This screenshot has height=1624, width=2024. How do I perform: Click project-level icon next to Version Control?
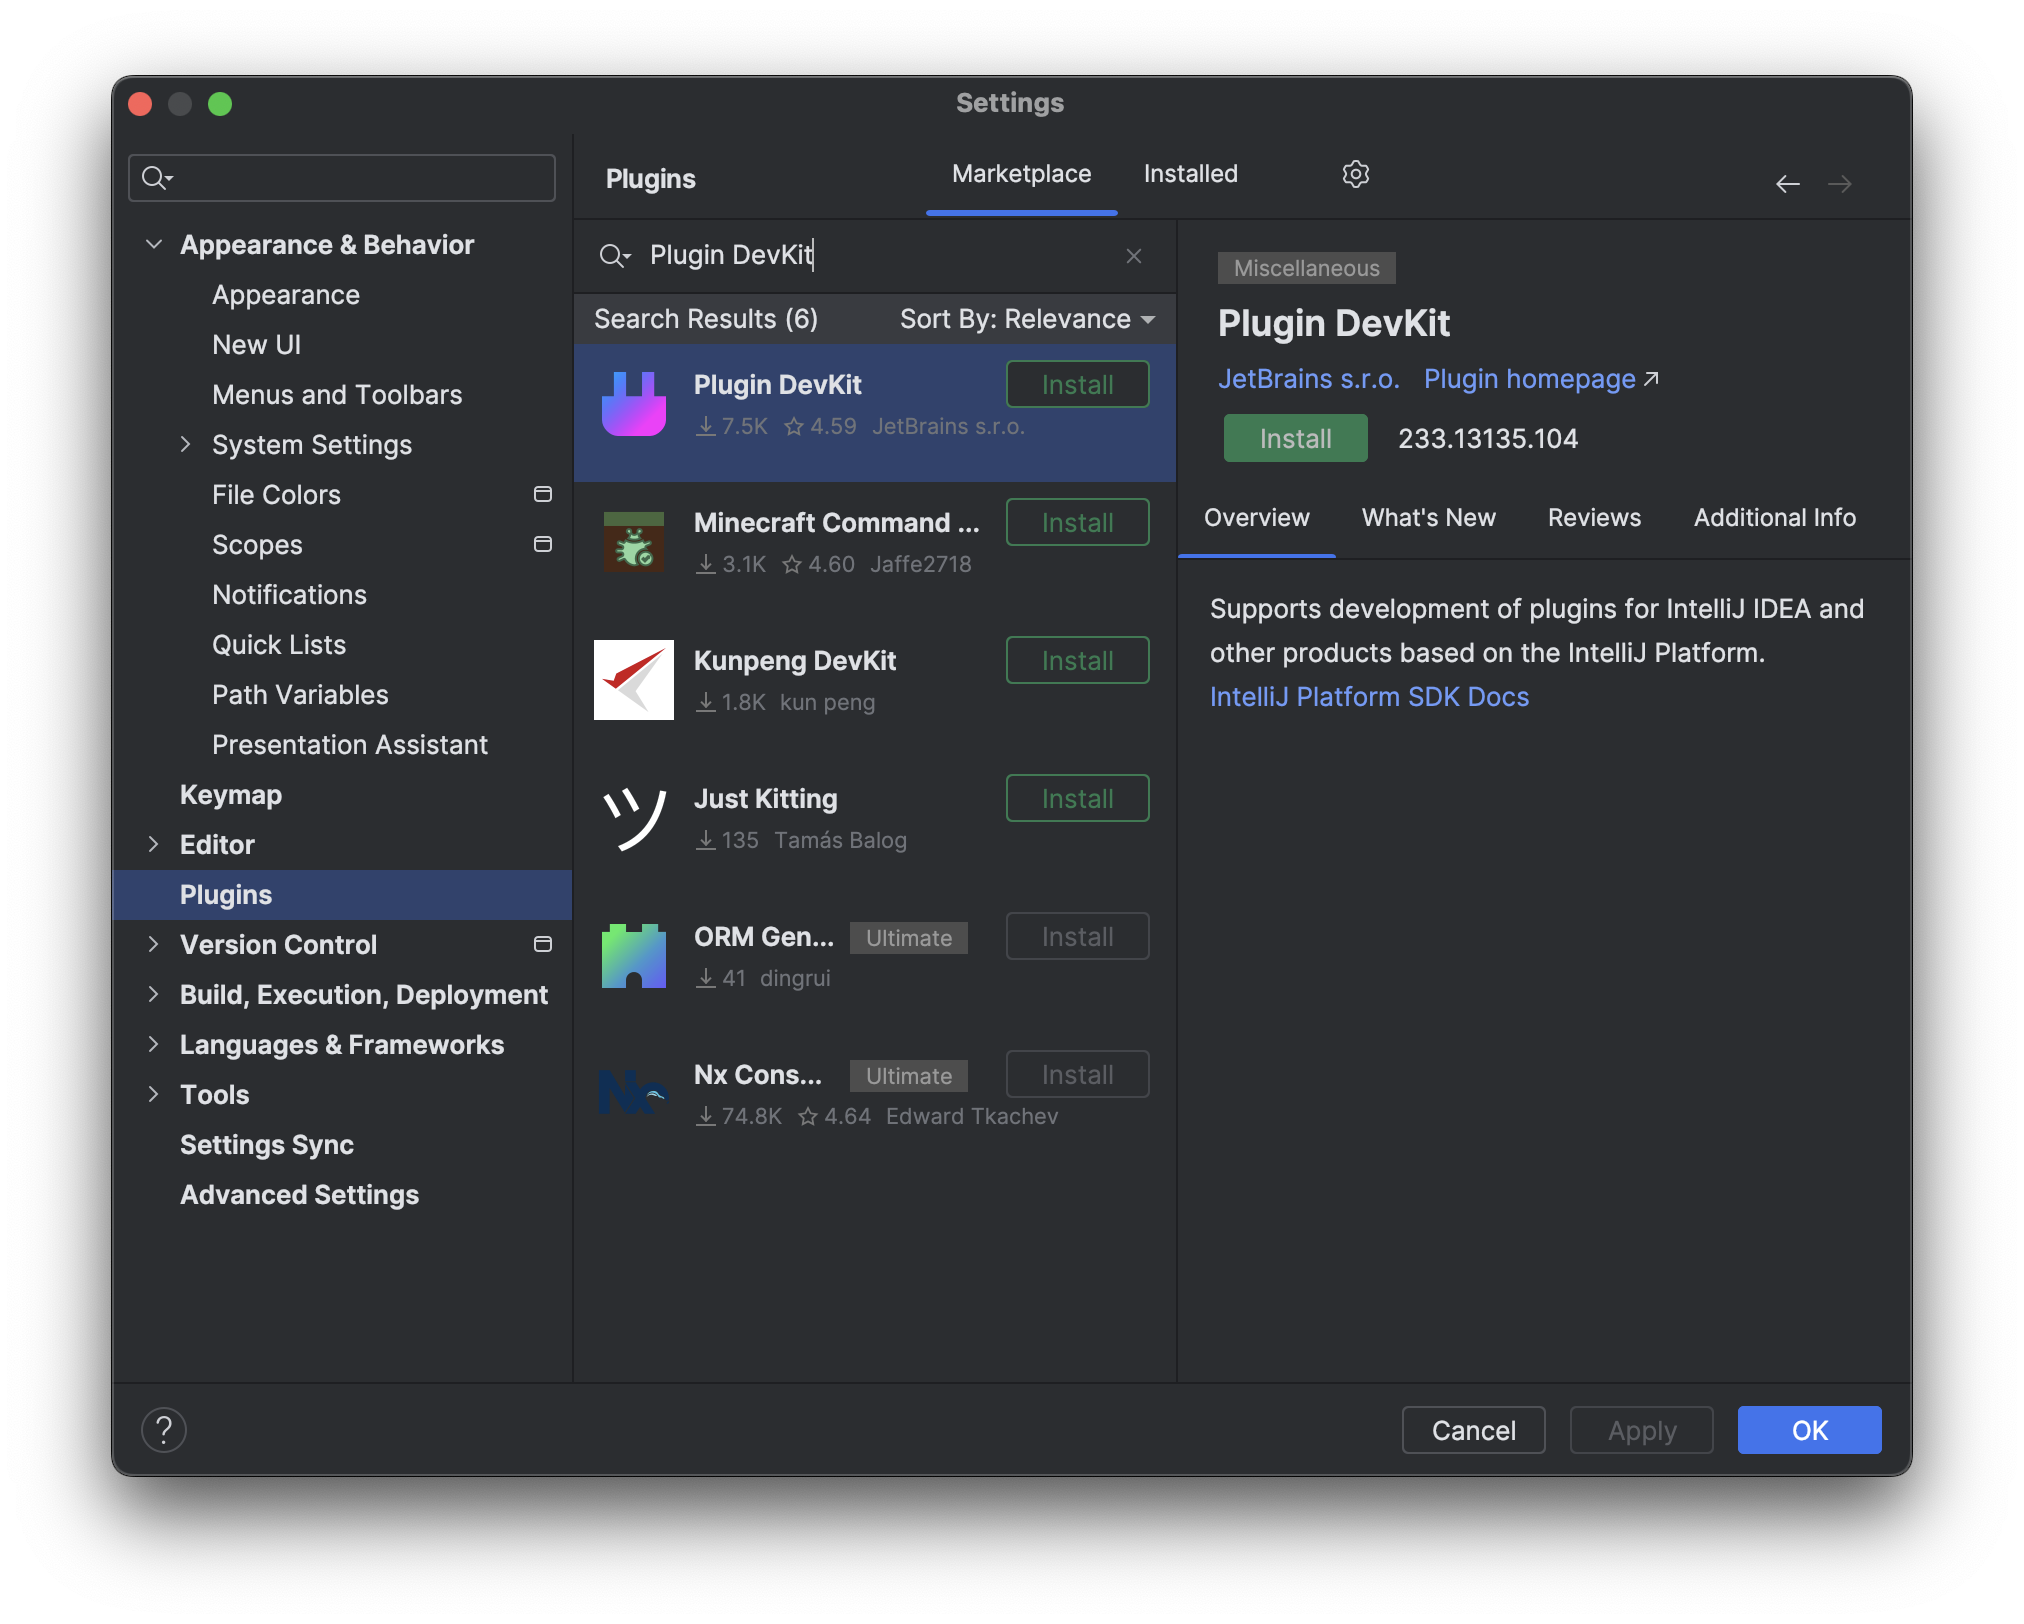543,944
